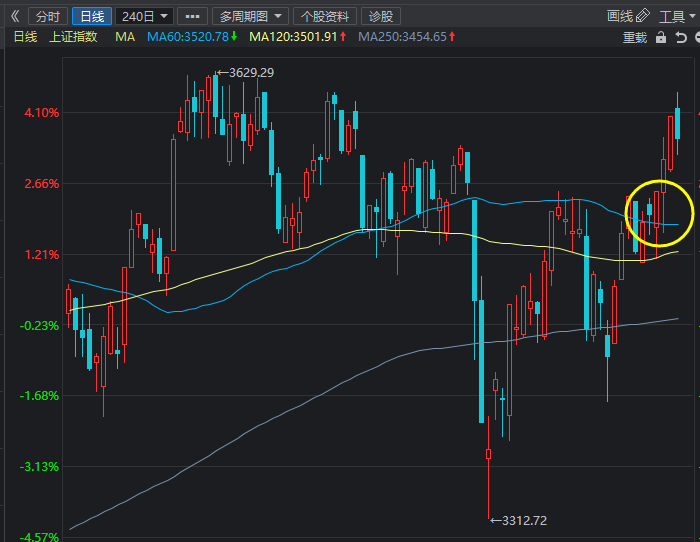The image size is (700, 542).
Task: Open 个股资料 stock info
Action: click(x=325, y=17)
